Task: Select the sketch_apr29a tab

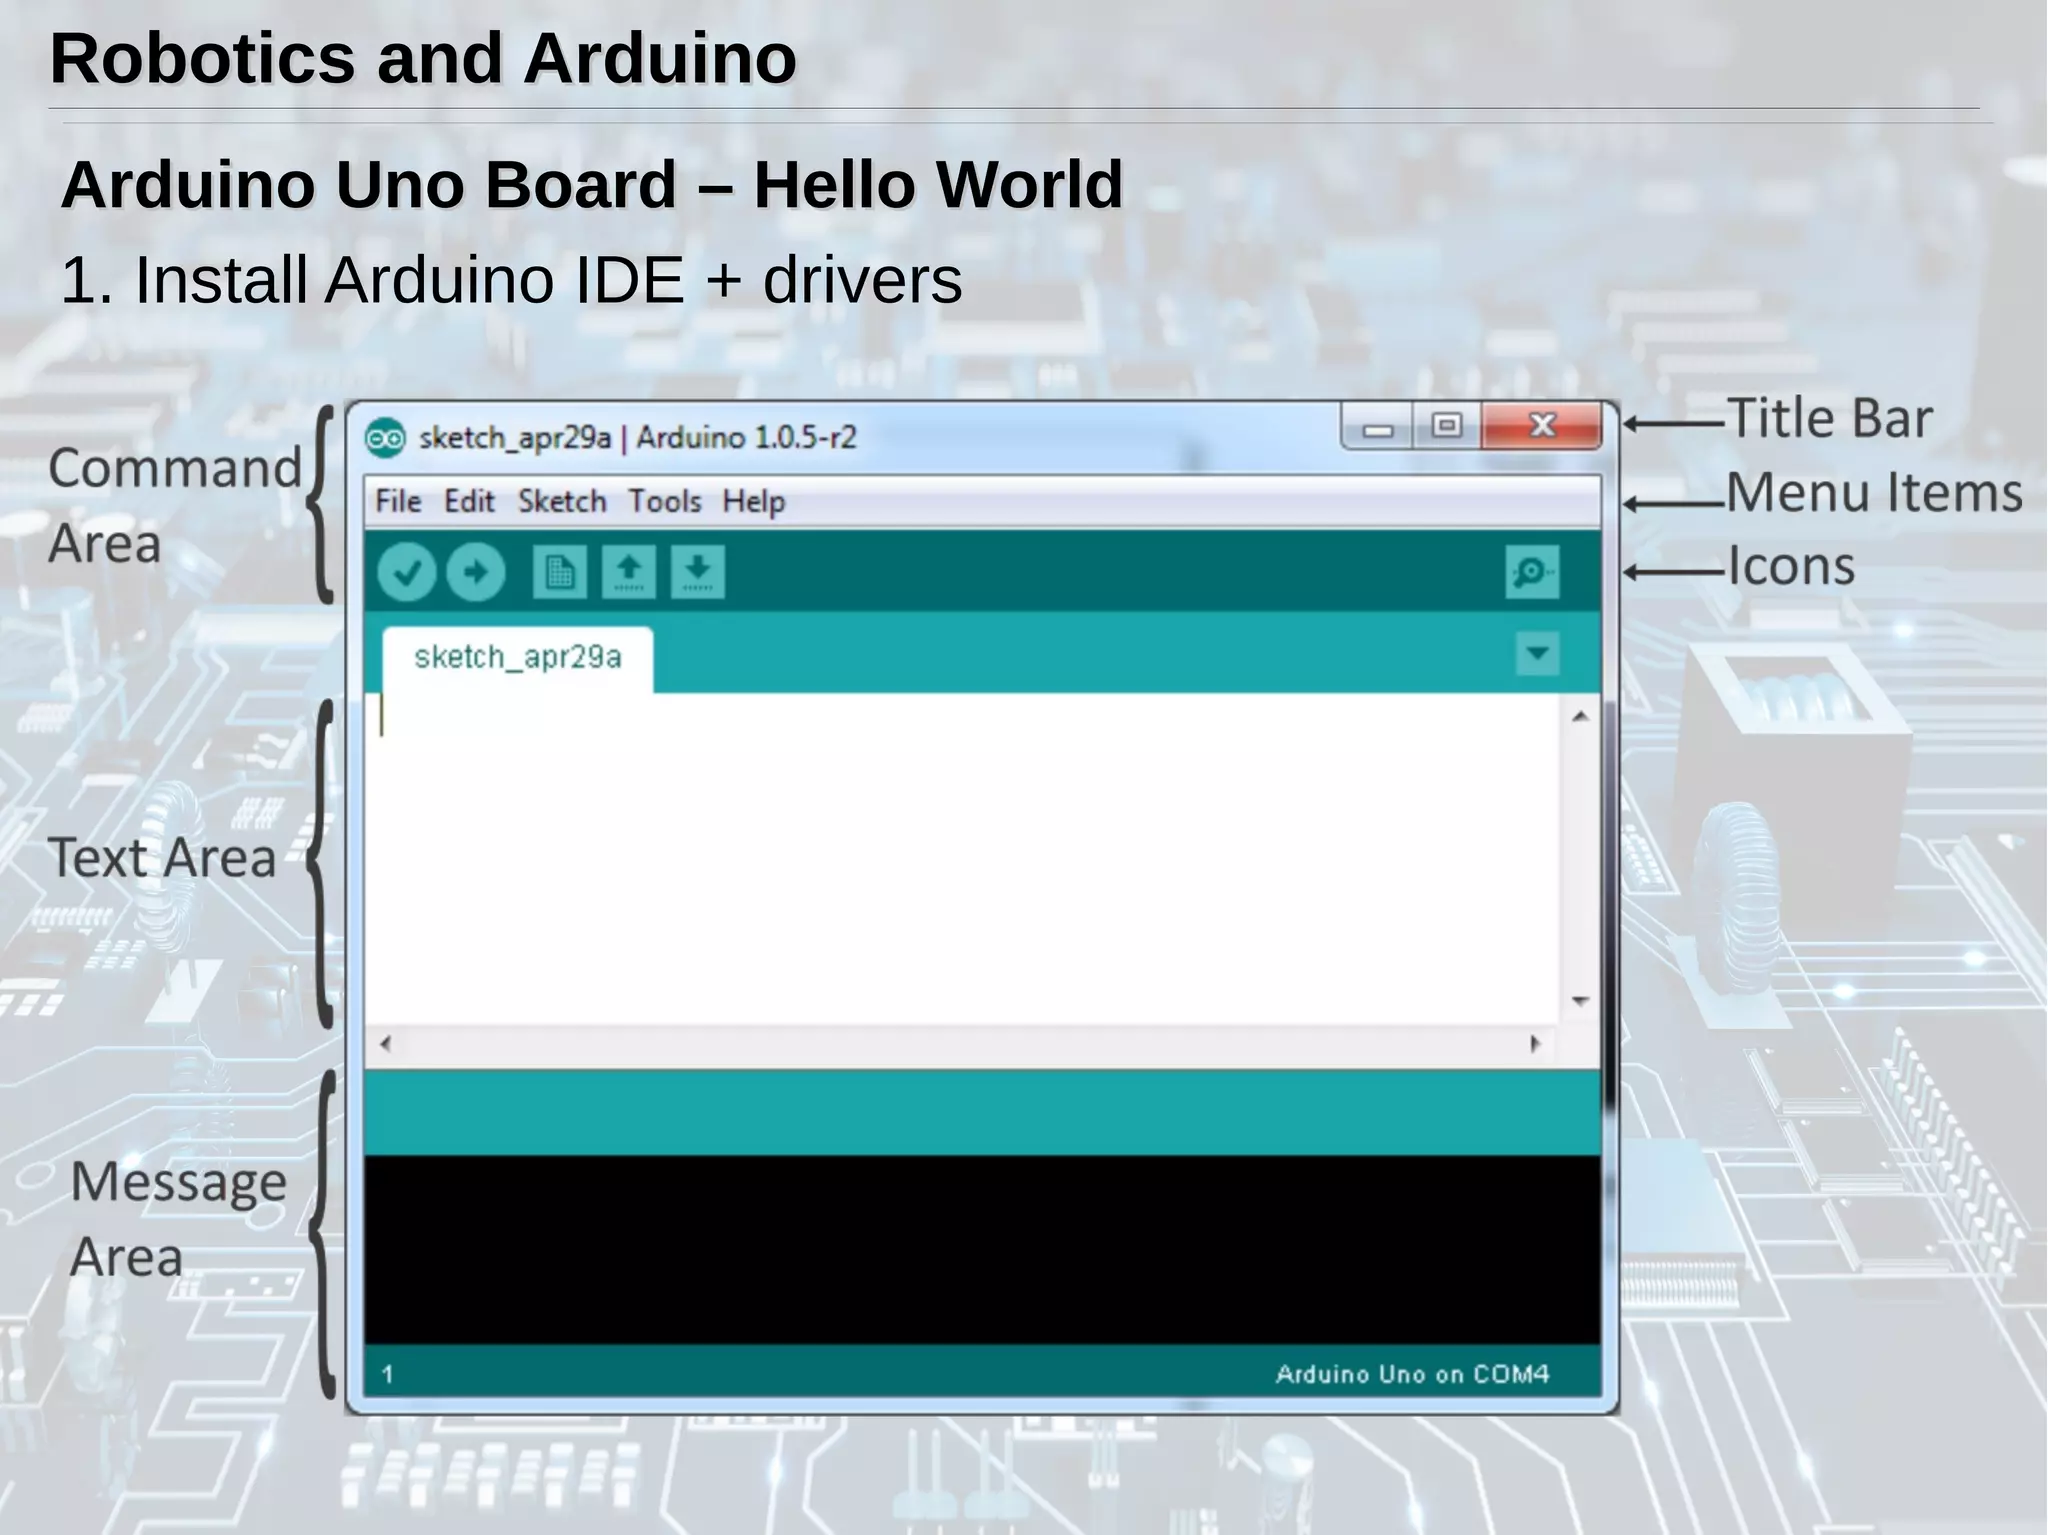Action: (518, 658)
